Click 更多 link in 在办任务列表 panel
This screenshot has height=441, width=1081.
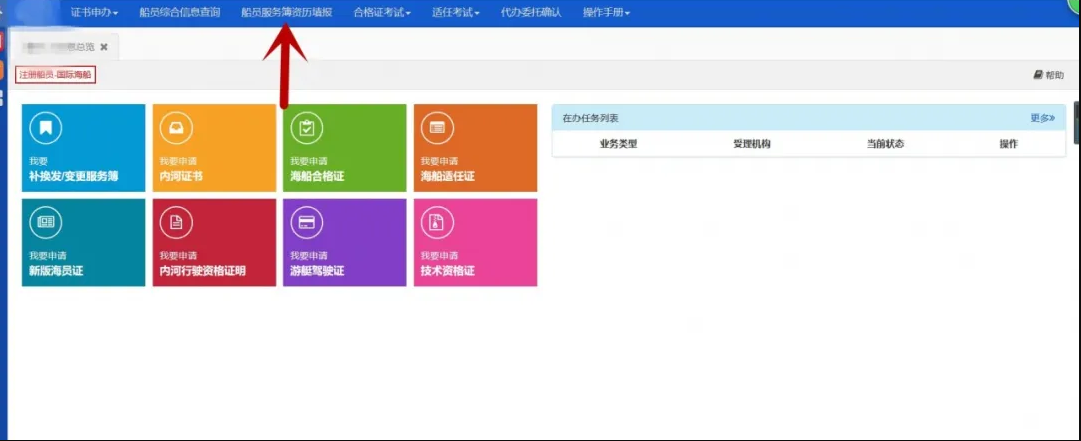tap(1042, 118)
